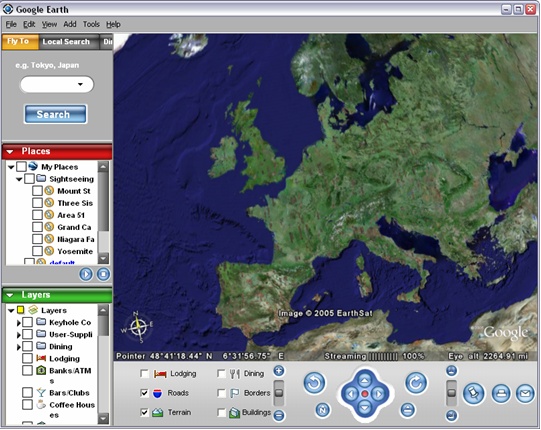The width and height of the screenshot is (541, 430).
Task: Pan down with the down arrow
Action: pyautogui.click(x=365, y=408)
